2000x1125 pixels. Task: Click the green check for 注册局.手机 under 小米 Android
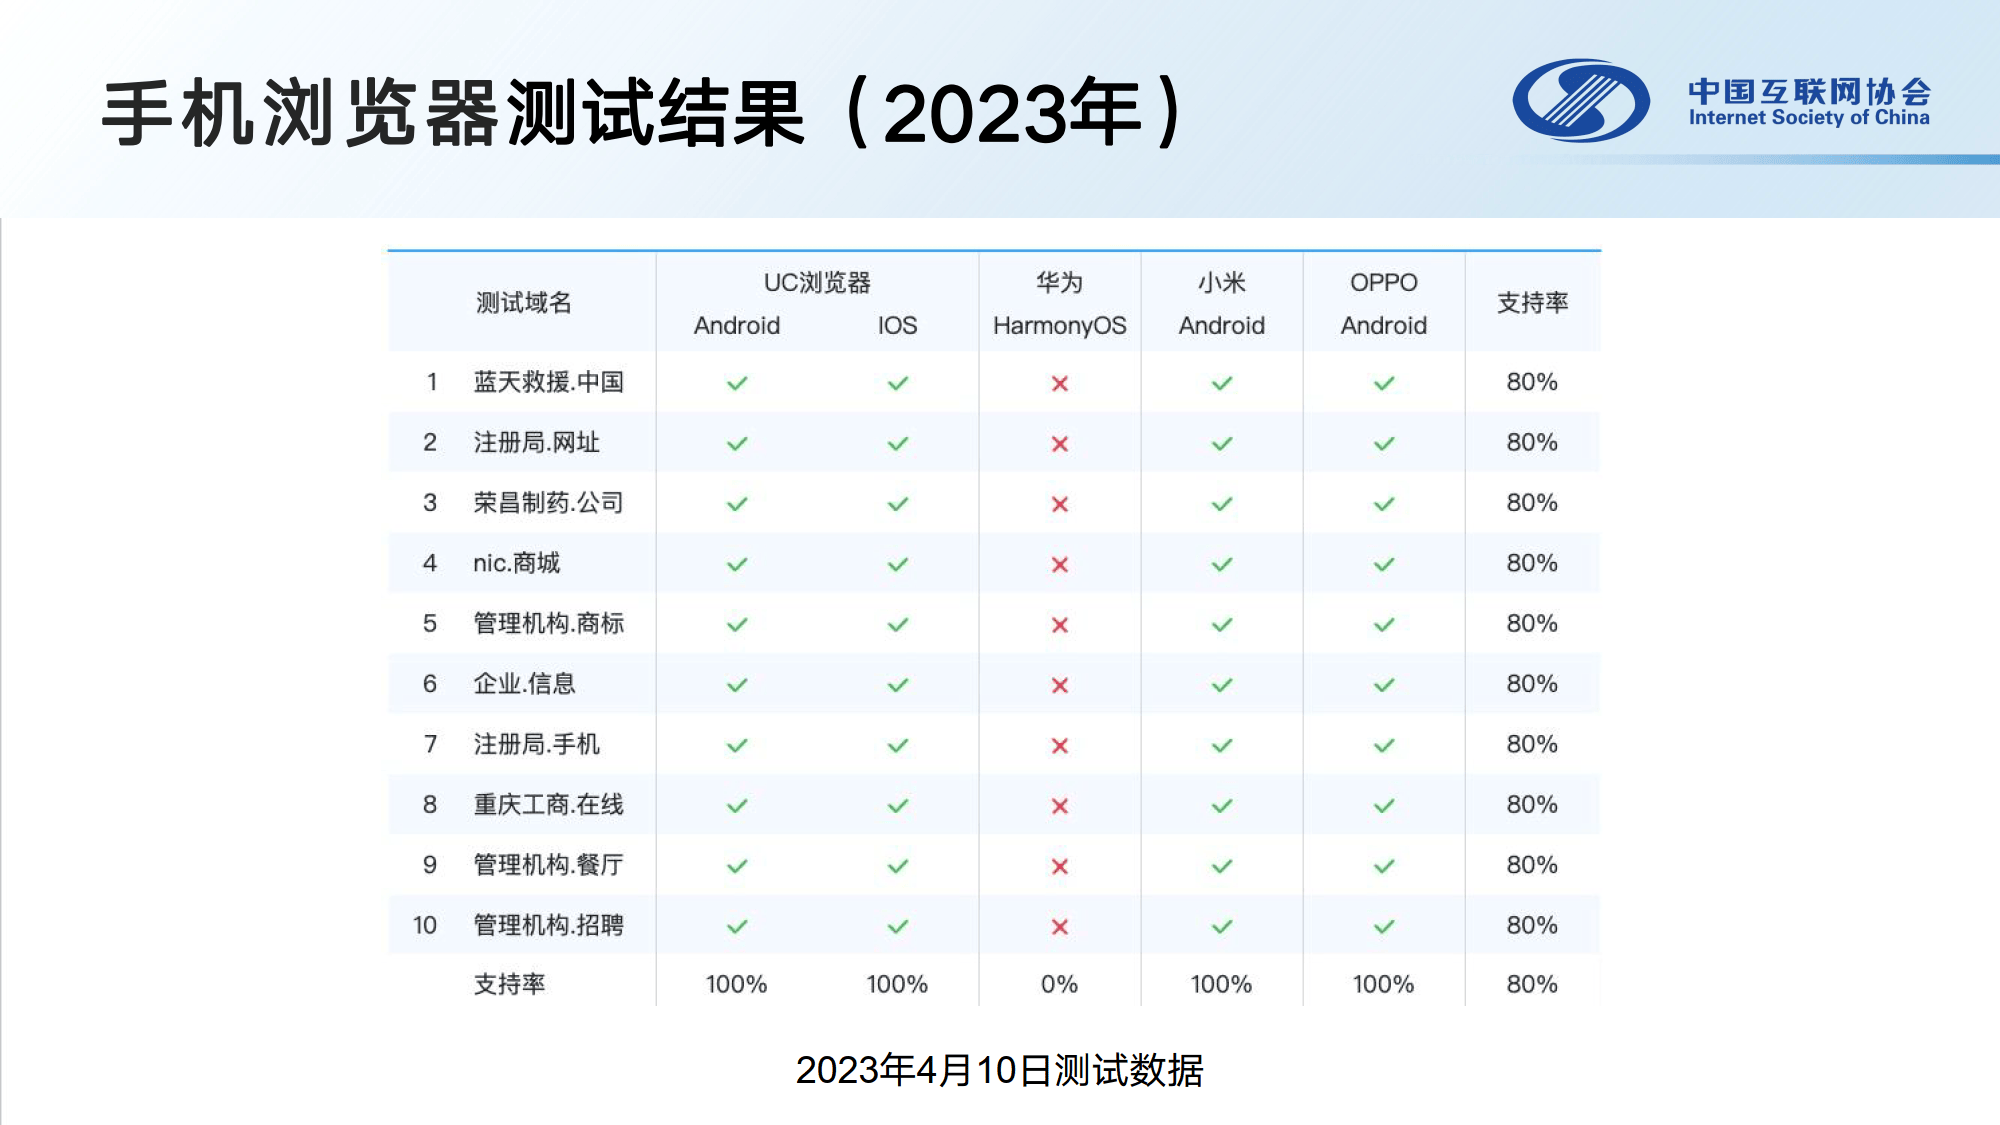click(1222, 745)
